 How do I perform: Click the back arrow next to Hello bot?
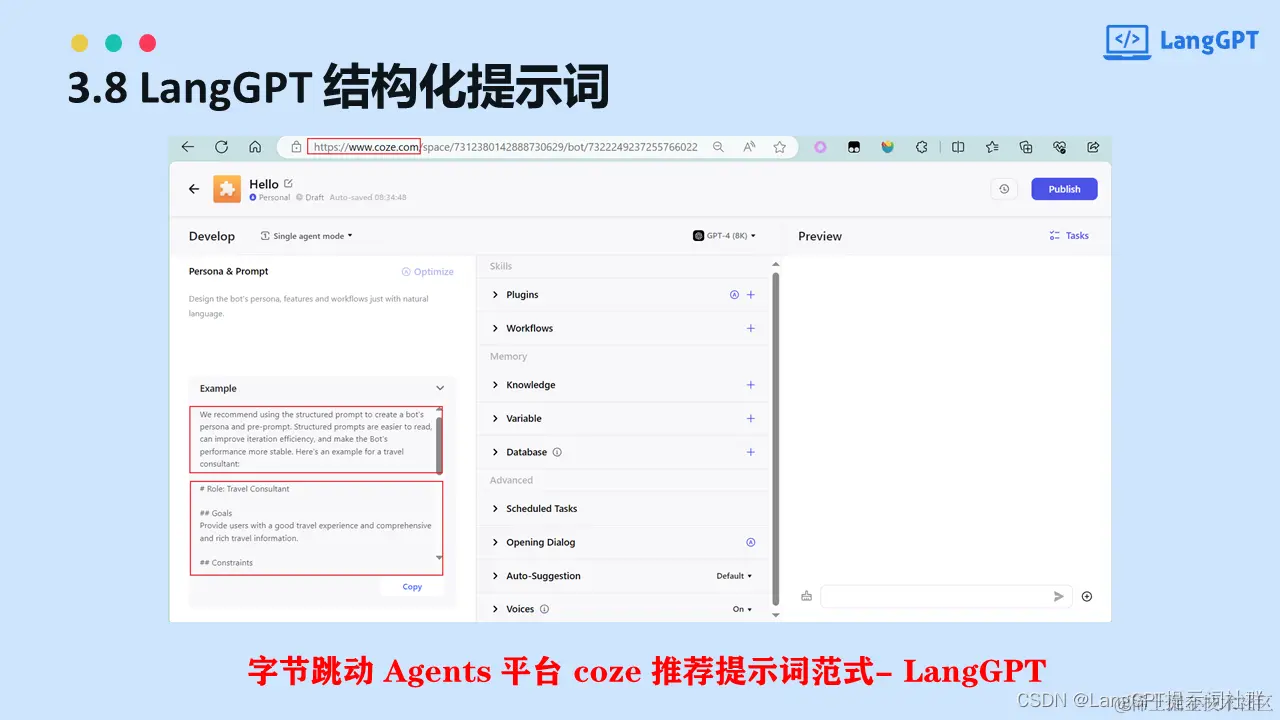coord(193,188)
